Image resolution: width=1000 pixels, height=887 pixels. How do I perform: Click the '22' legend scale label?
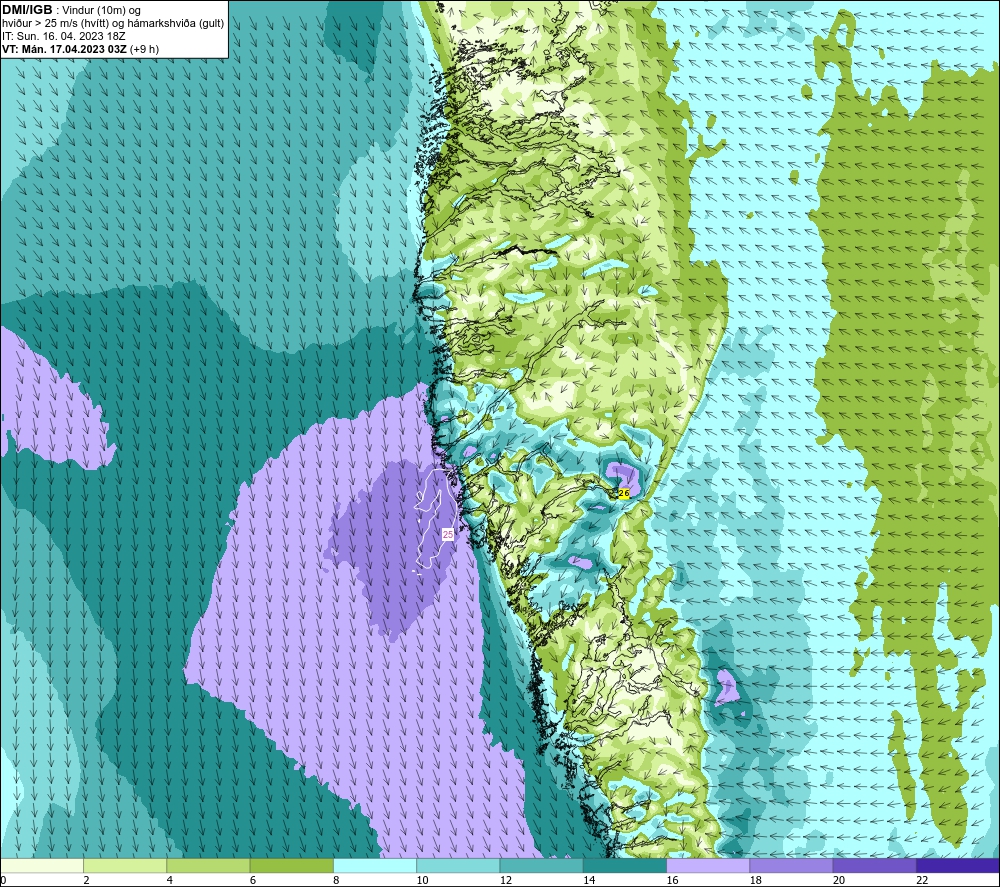pyautogui.click(x=922, y=880)
